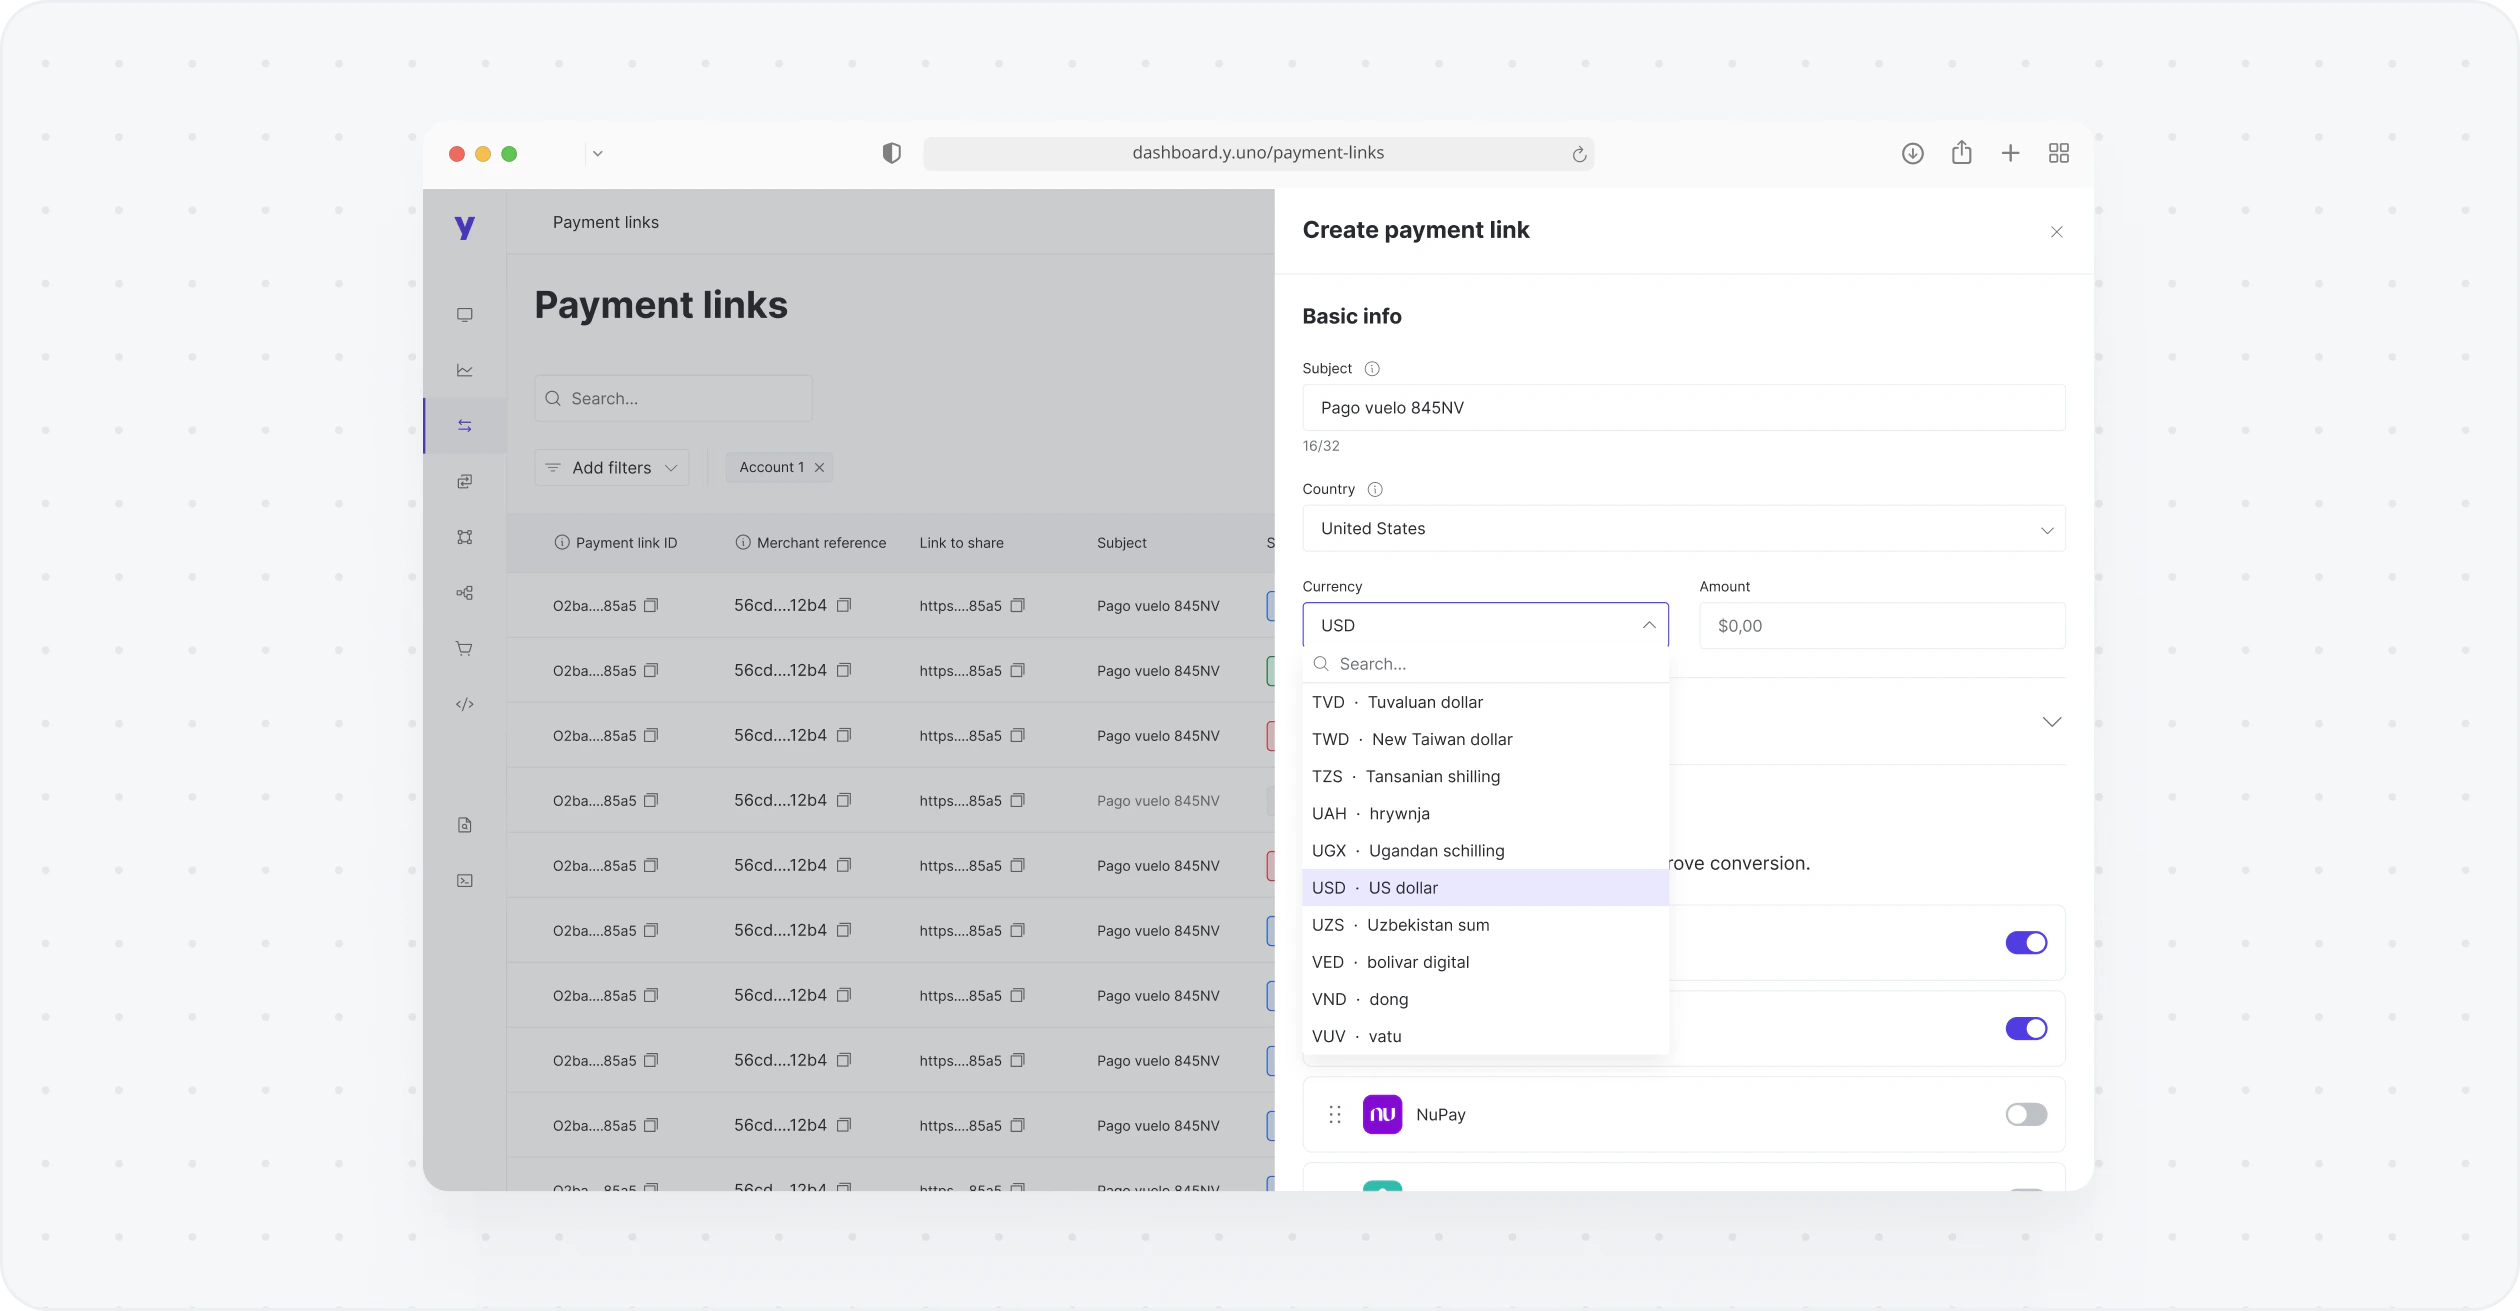Enable the NuPay toggle
Viewport: 2520px width, 1311px height.
tap(2025, 1114)
